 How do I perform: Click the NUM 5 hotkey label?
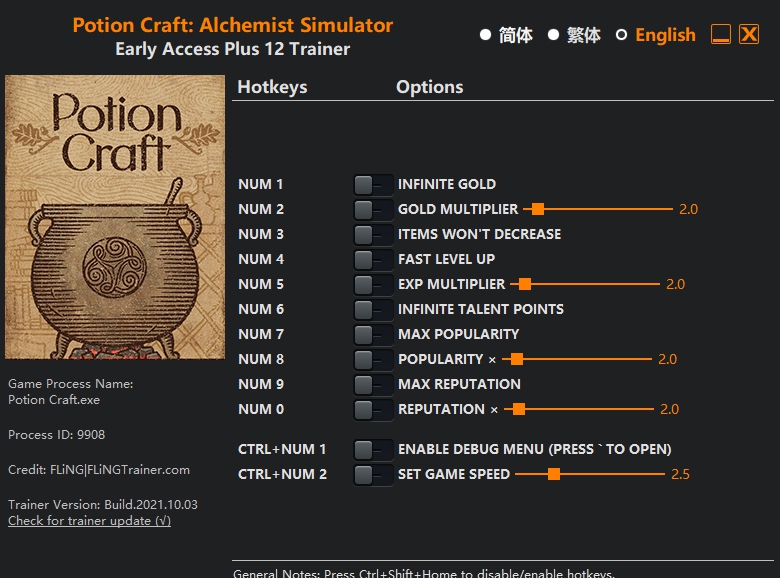point(261,285)
